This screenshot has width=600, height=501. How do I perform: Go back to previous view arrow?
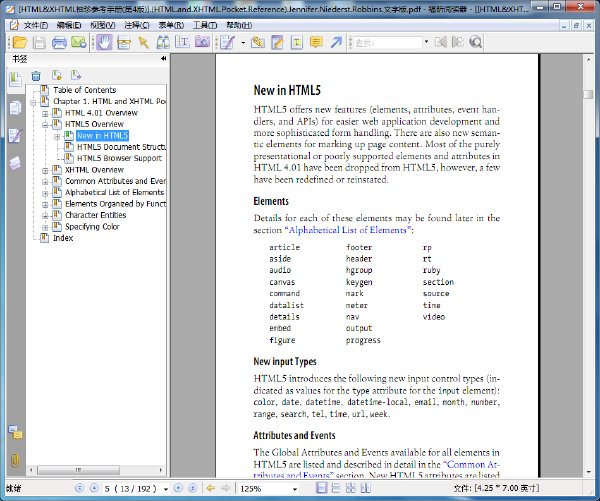pos(210,488)
